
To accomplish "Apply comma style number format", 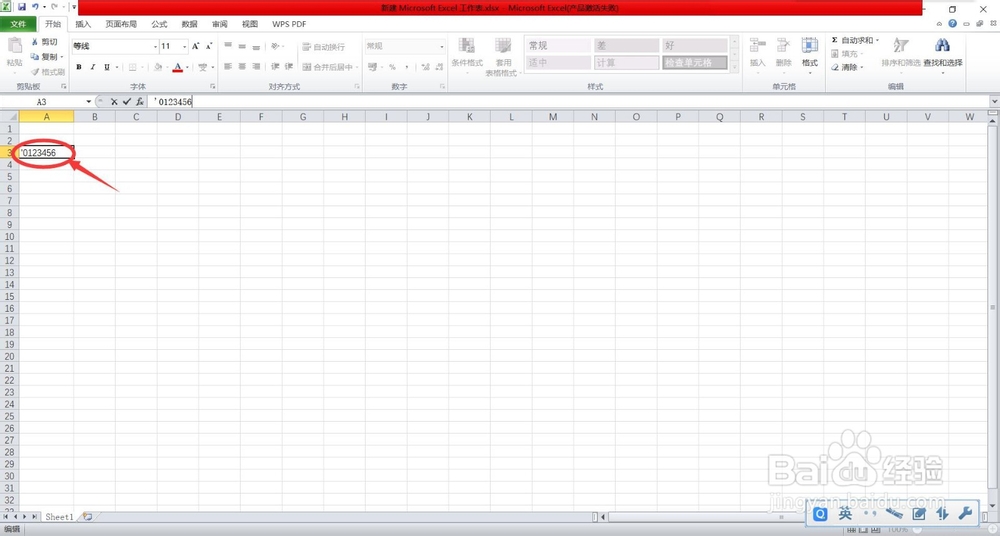I will pyautogui.click(x=406, y=67).
